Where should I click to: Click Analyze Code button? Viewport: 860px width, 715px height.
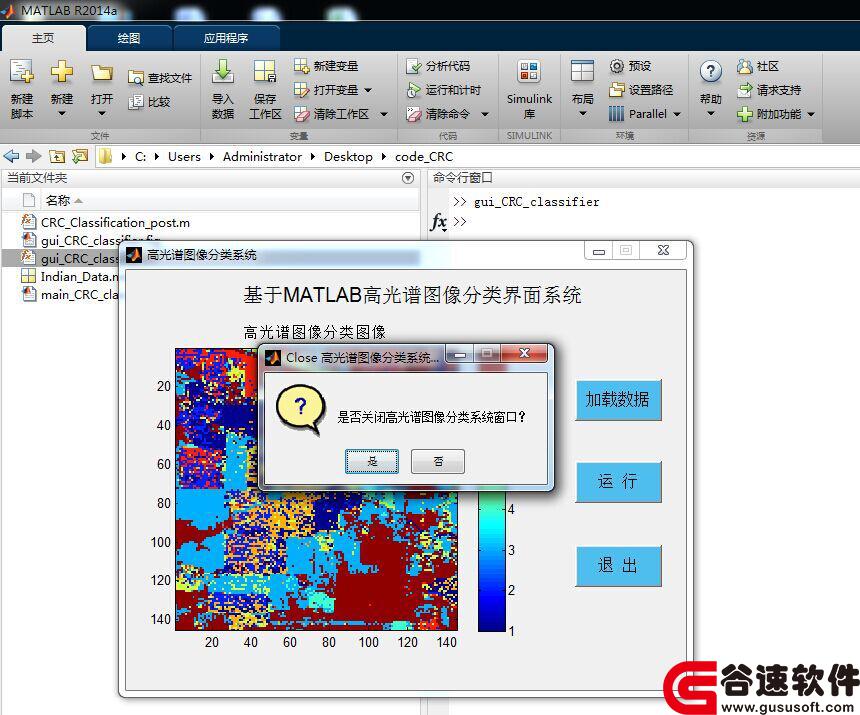(x=438, y=66)
